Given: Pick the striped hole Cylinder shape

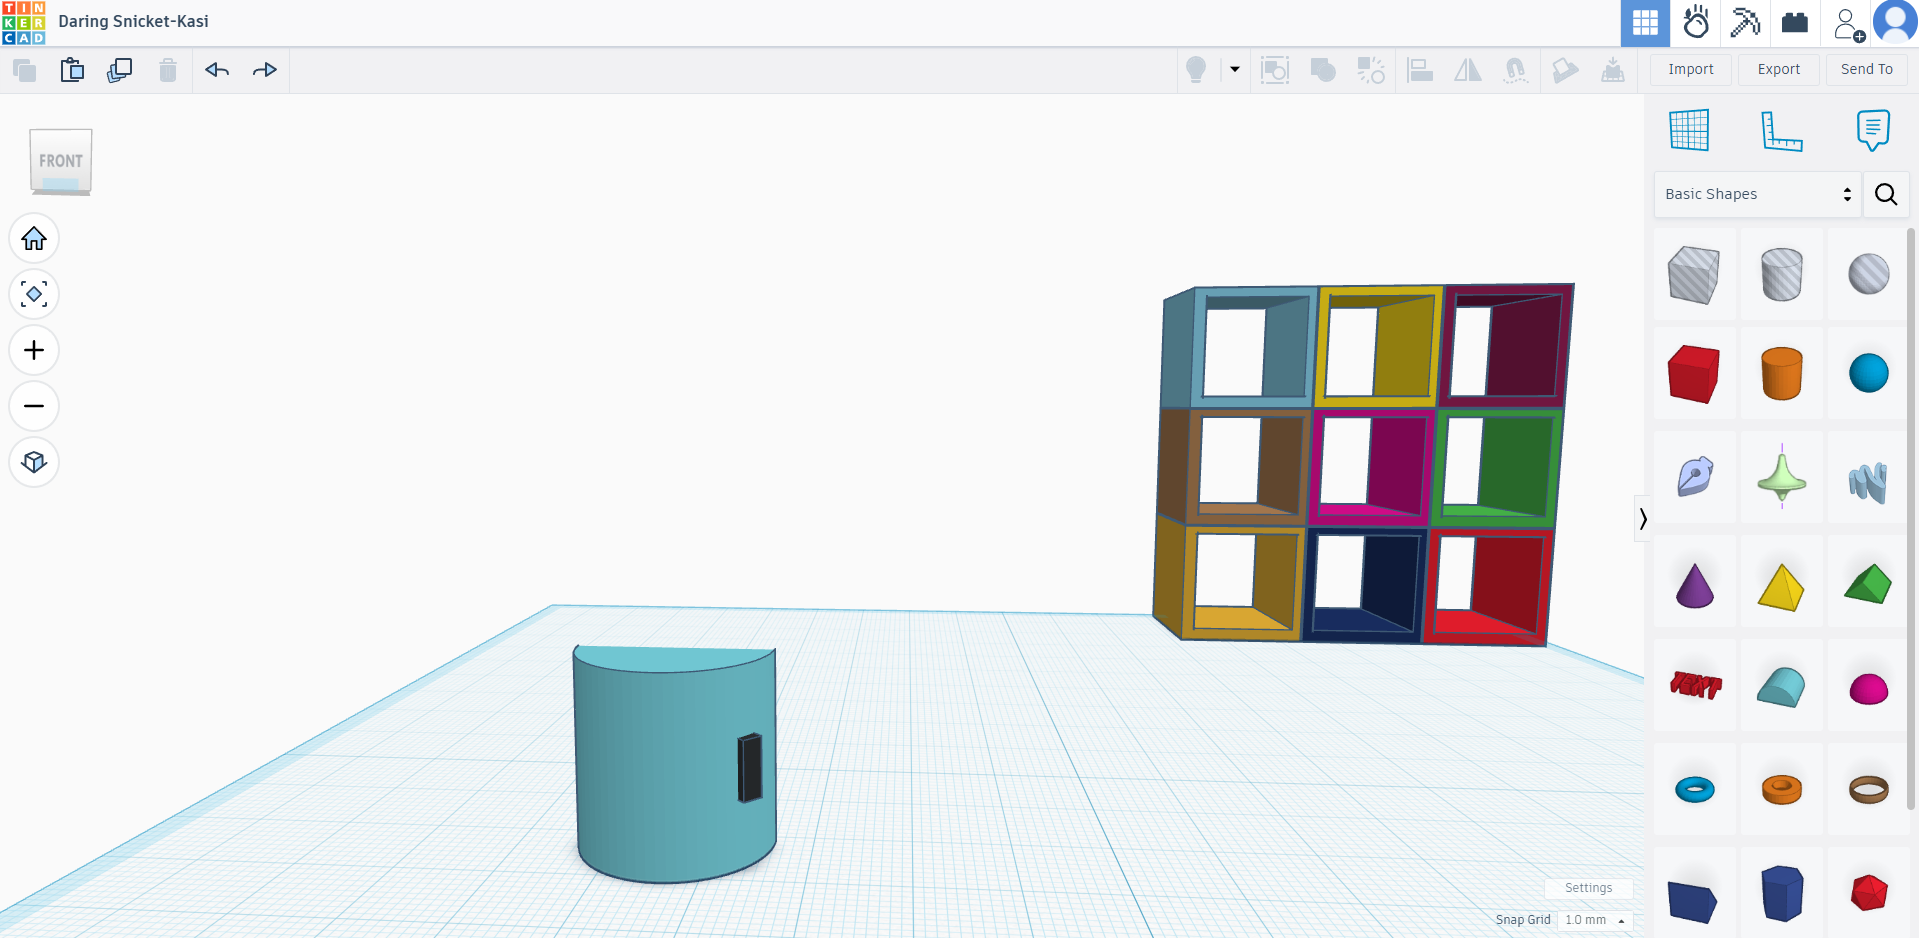Looking at the screenshot, I should click(x=1782, y=274).
